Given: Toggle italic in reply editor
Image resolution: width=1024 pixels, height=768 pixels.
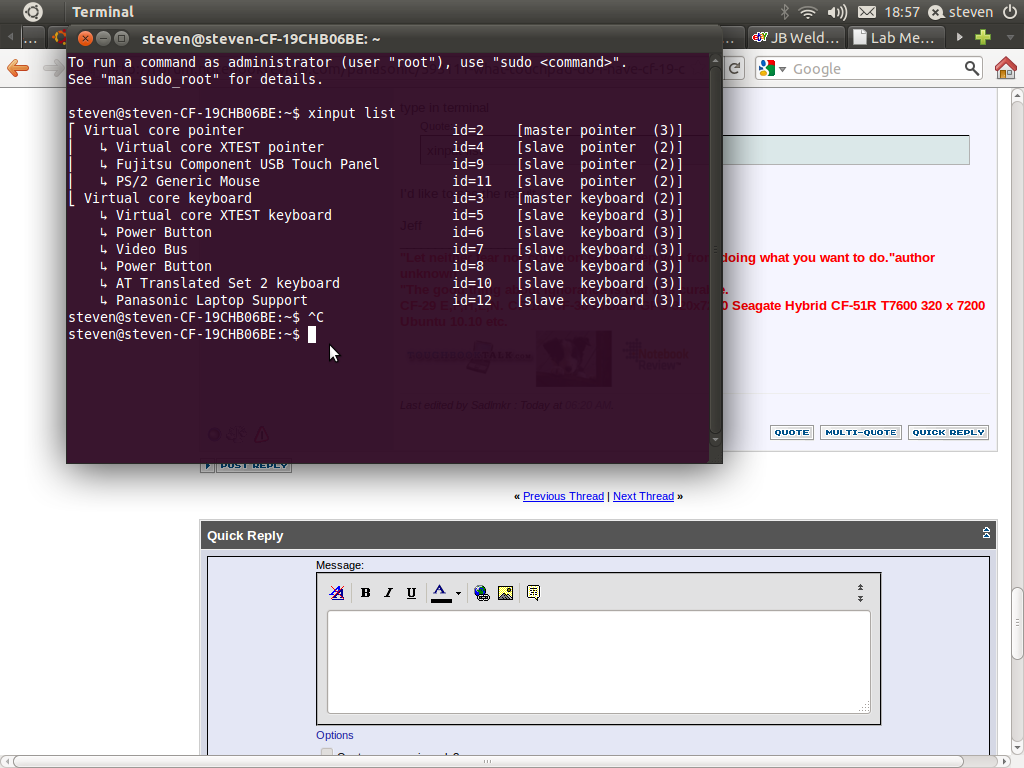Looking at the screenshot, I should coord(389,592).
